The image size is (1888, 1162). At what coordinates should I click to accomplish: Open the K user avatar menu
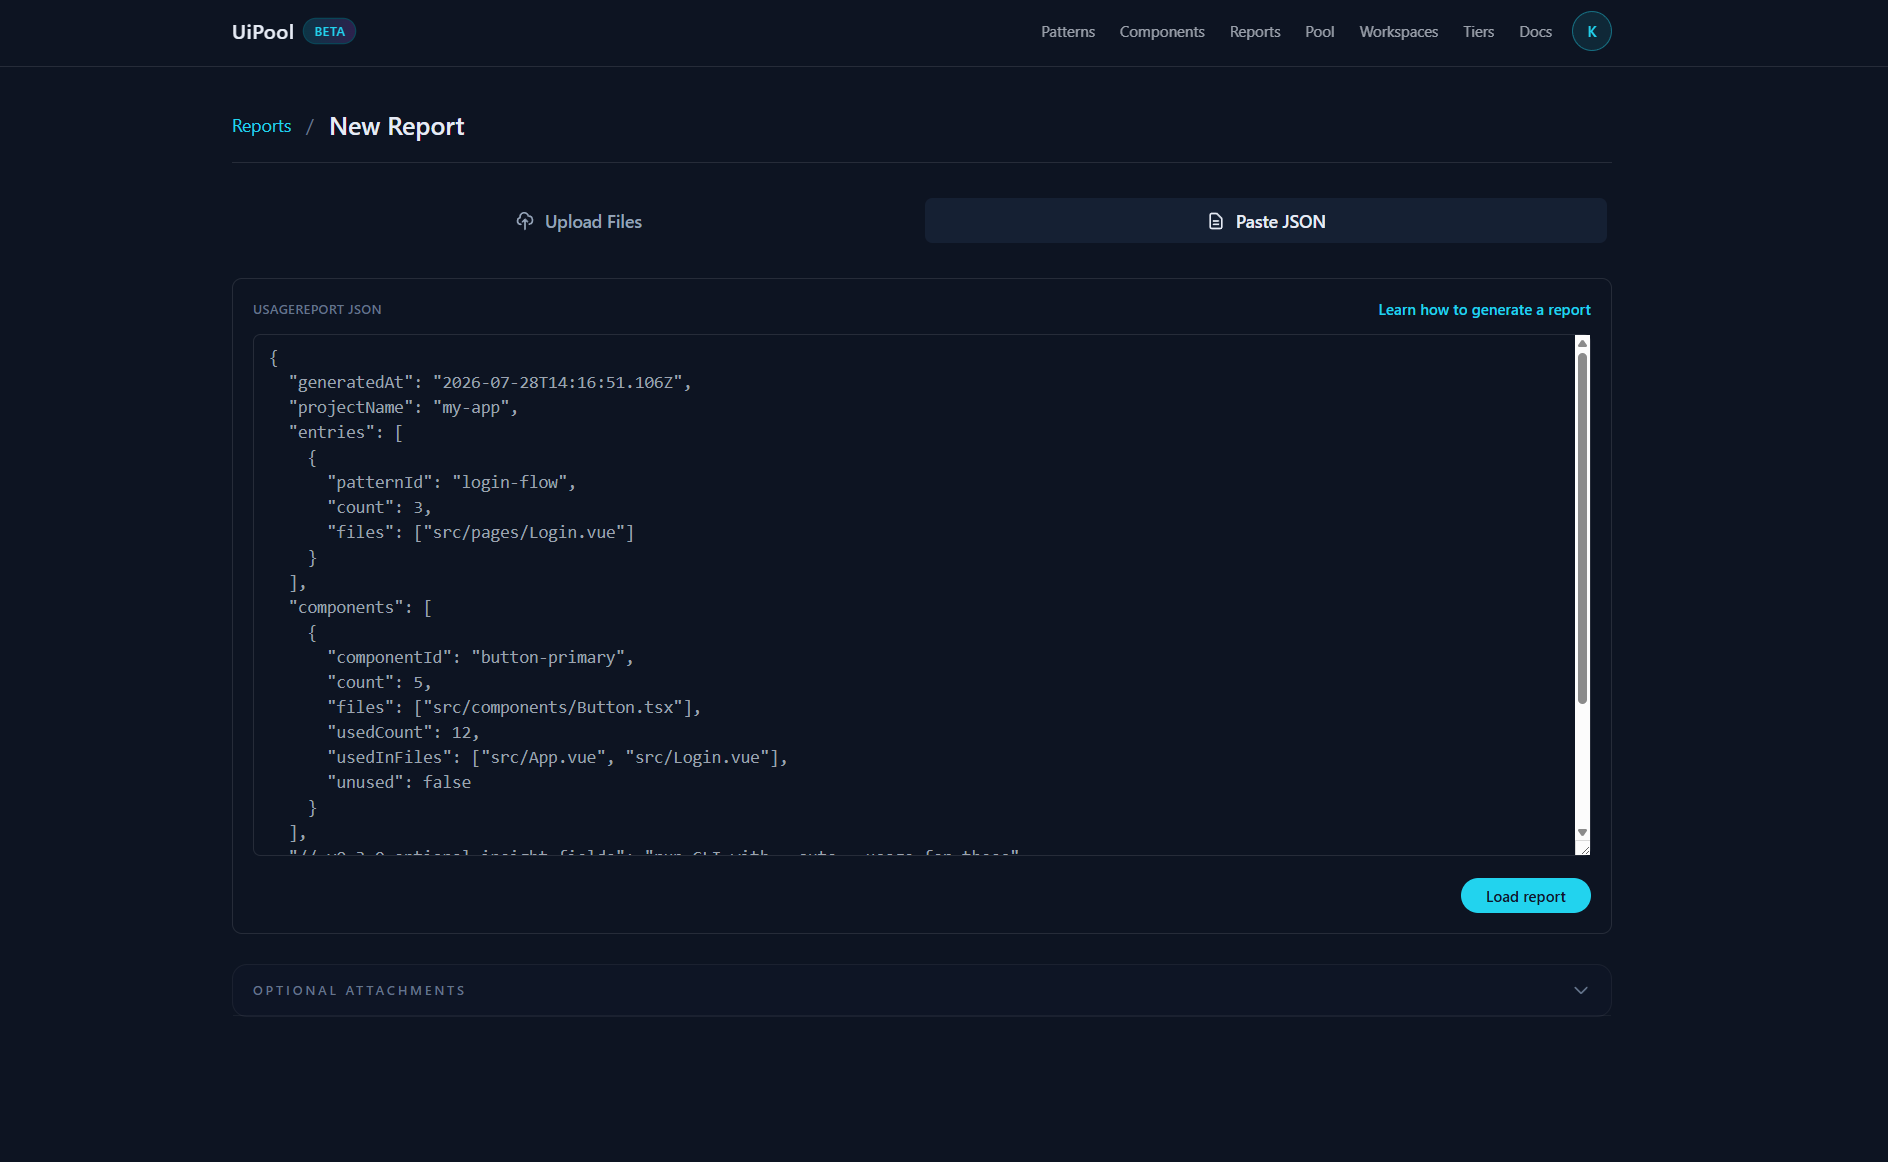[x=1591, y=31]
